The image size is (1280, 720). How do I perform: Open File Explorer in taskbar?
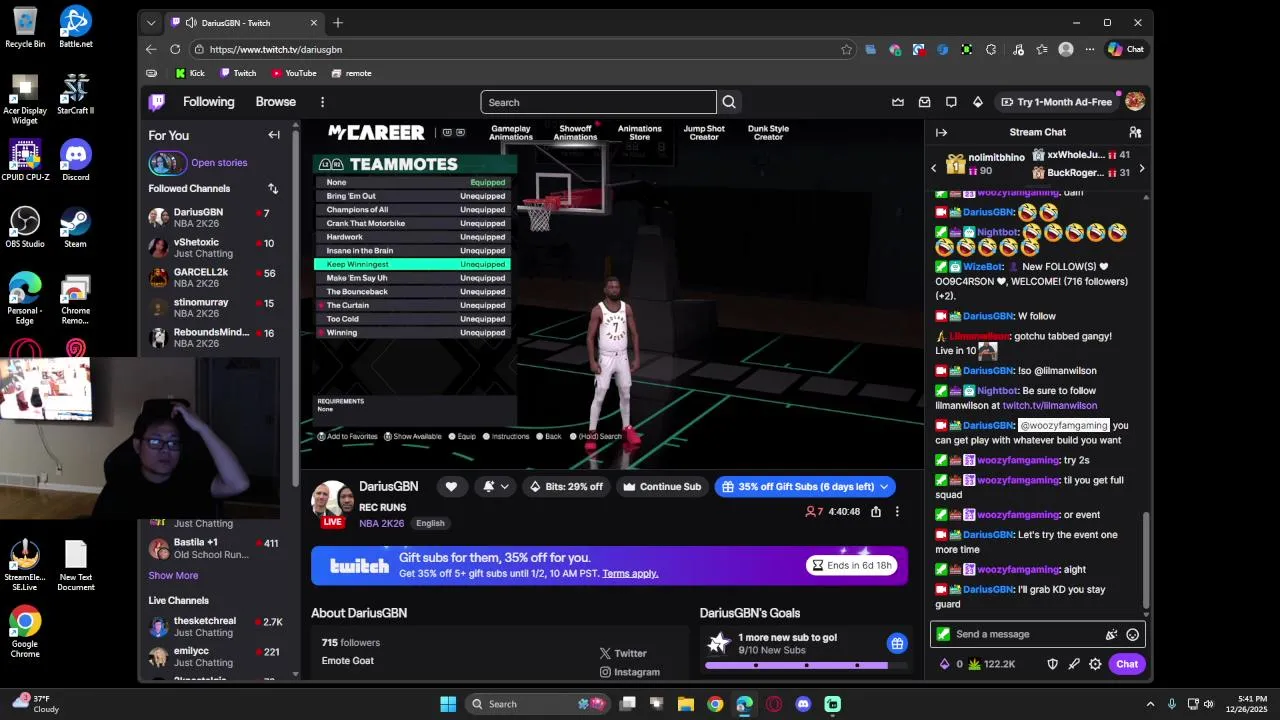pyautogui.click(x=686, y=704)
